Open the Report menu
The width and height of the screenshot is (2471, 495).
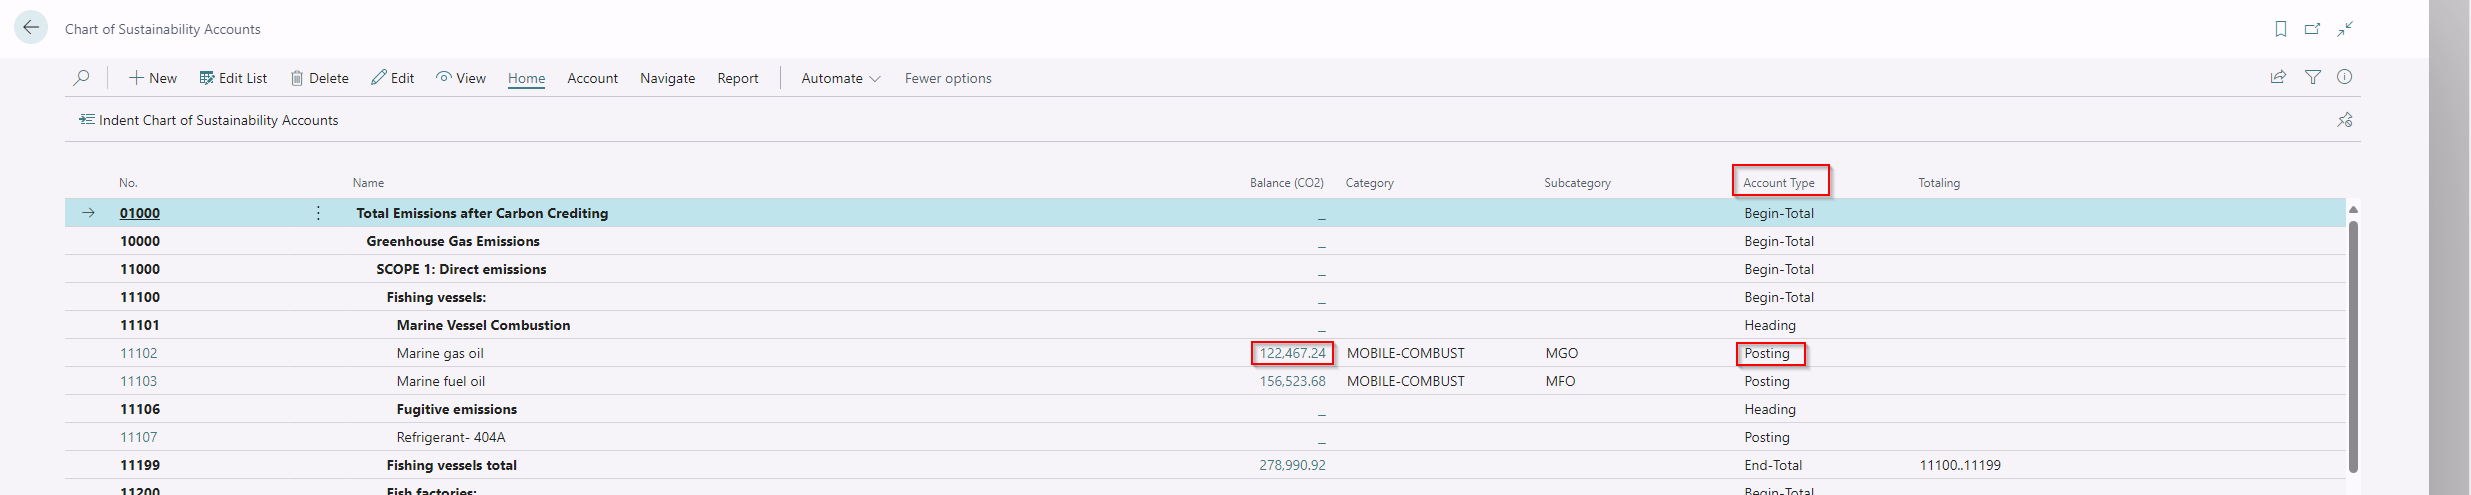737,78
